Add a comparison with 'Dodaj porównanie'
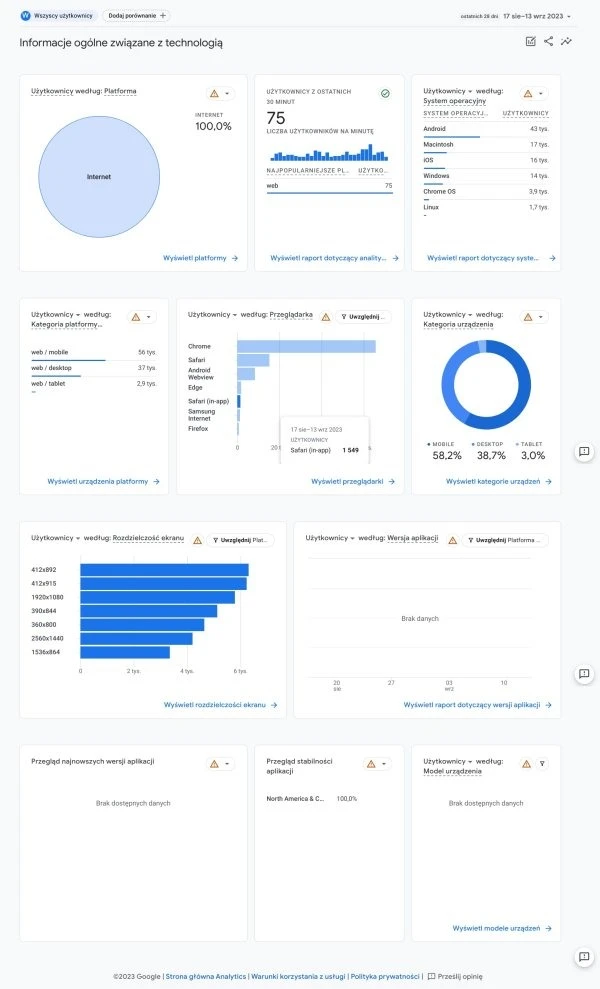Screen dimensions: 600x989 (x=137, y=16)
